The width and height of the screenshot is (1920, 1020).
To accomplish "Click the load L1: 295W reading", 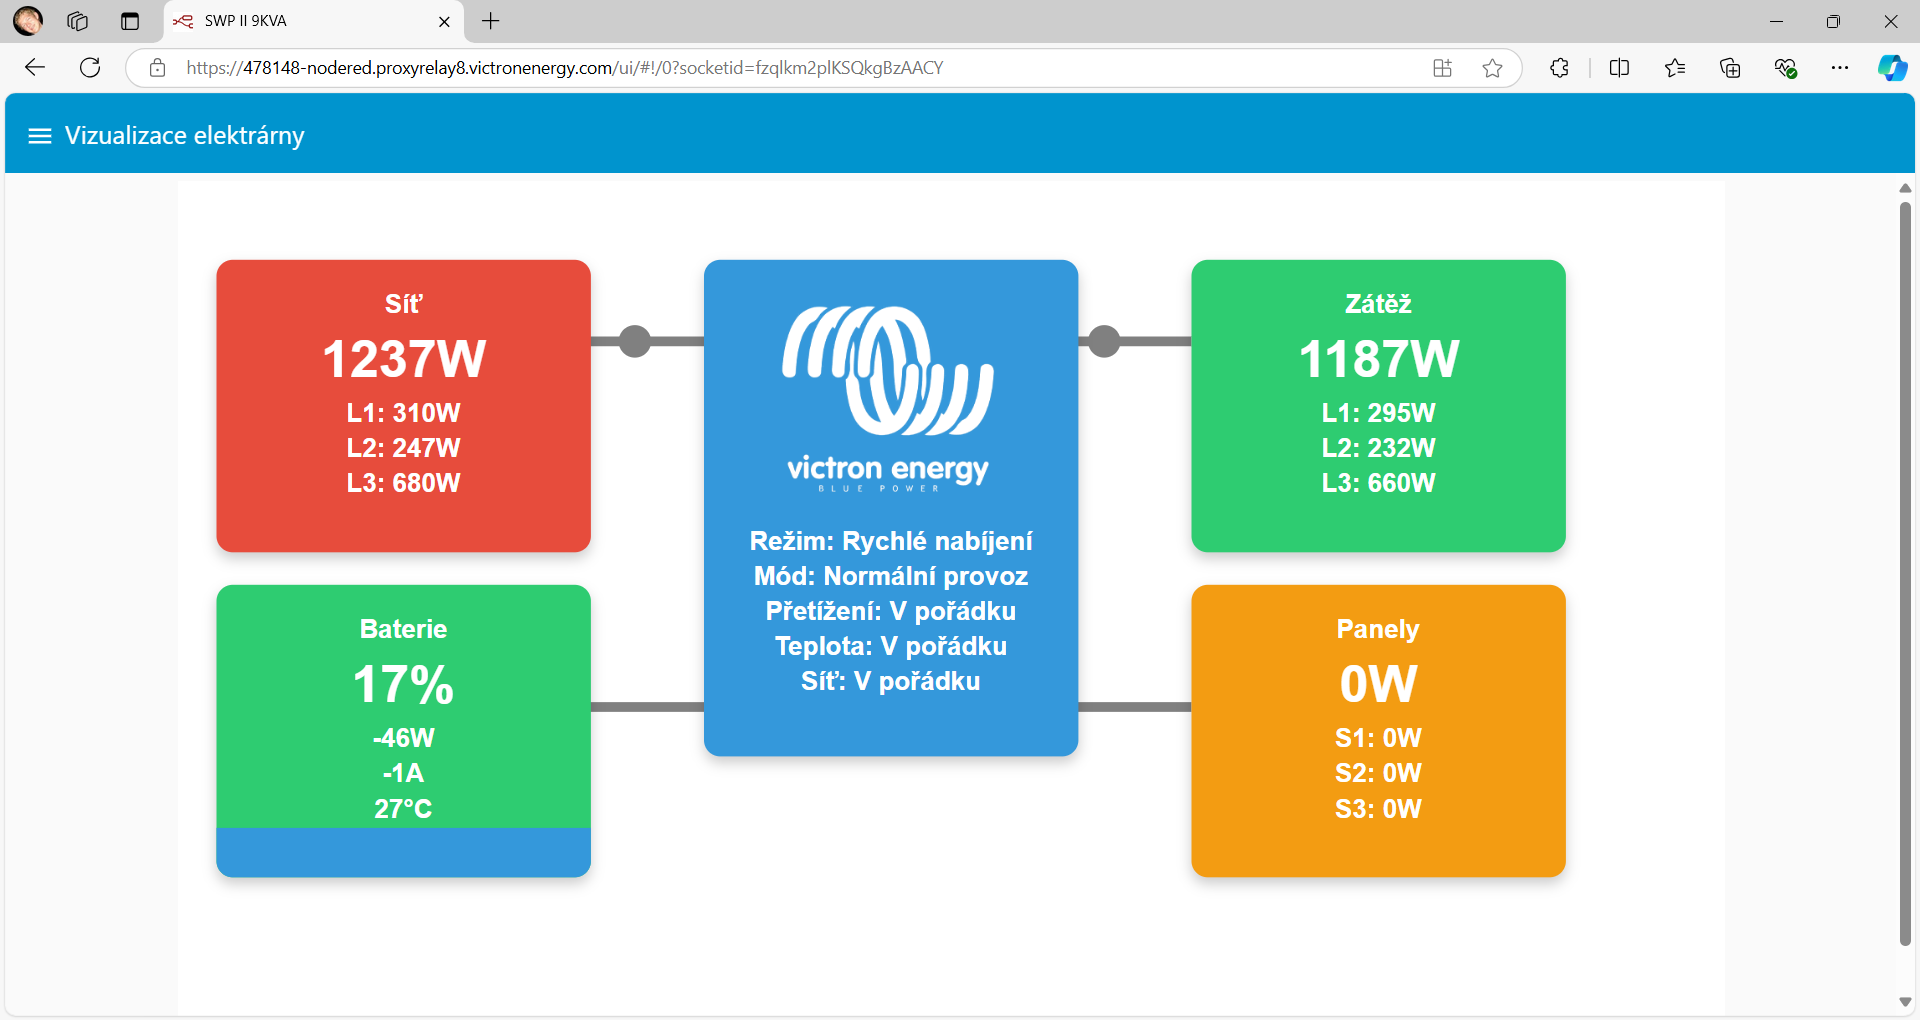I will pos(1378,413).
